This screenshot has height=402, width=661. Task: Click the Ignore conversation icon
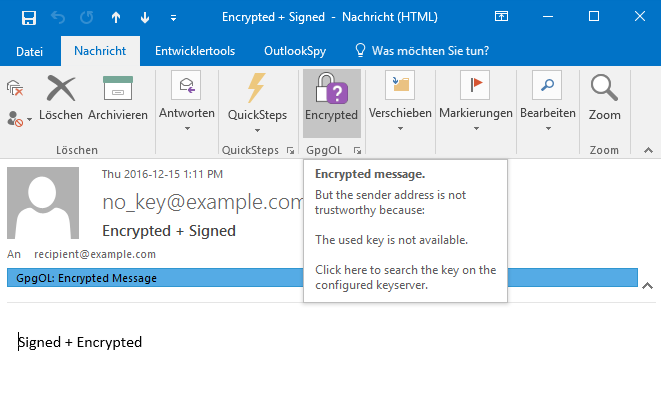[15, 88]
